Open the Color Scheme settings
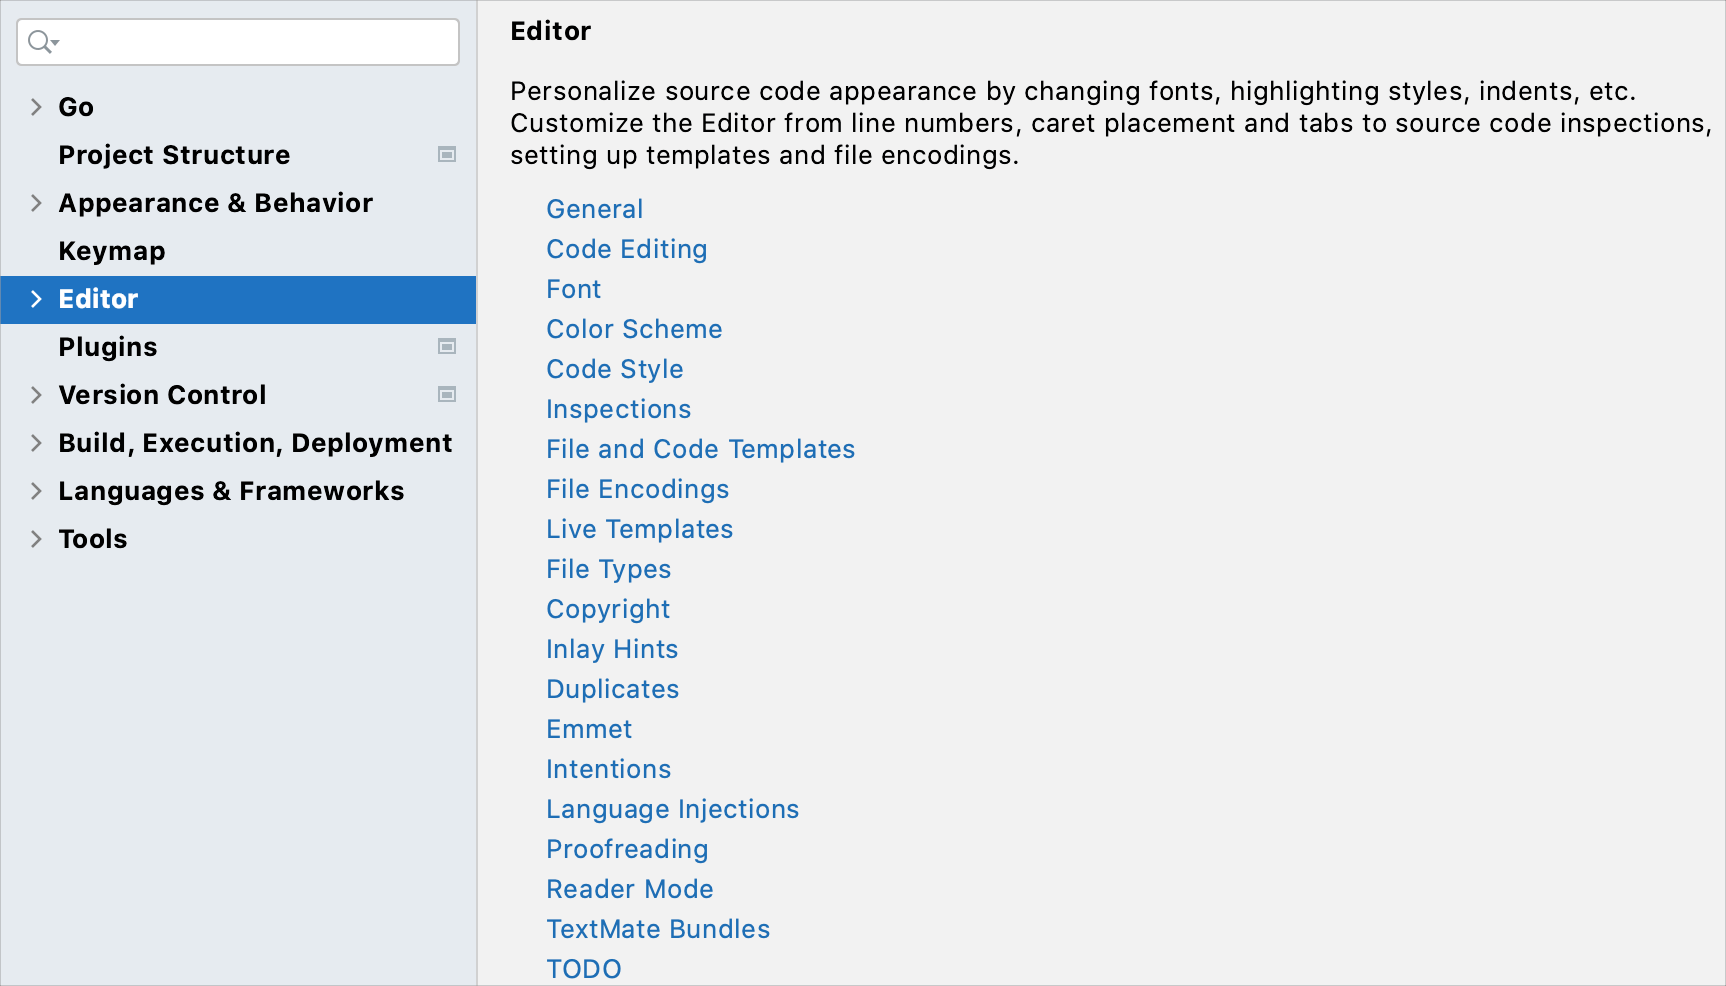This screenshot has height=986, width=1726. [x=634, y=329]
